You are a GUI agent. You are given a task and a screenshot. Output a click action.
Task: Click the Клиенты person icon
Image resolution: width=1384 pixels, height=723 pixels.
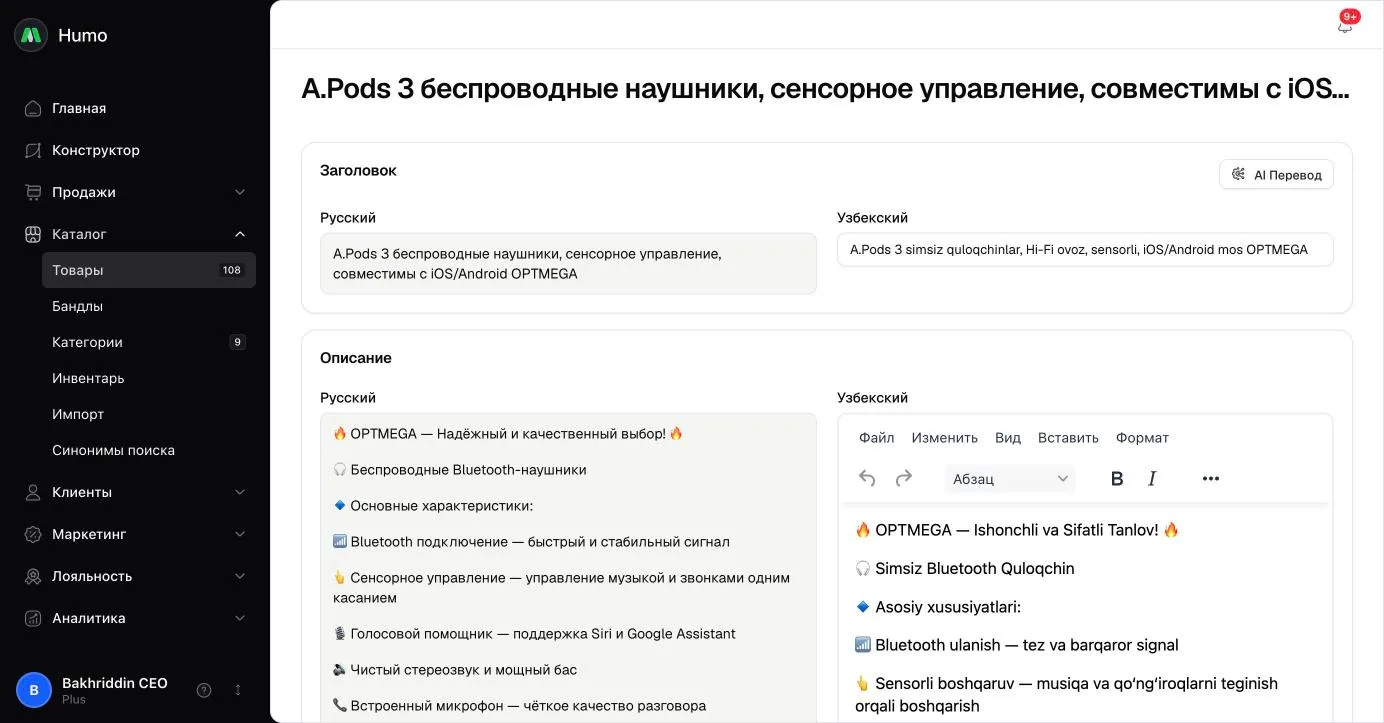pos(33,492)
